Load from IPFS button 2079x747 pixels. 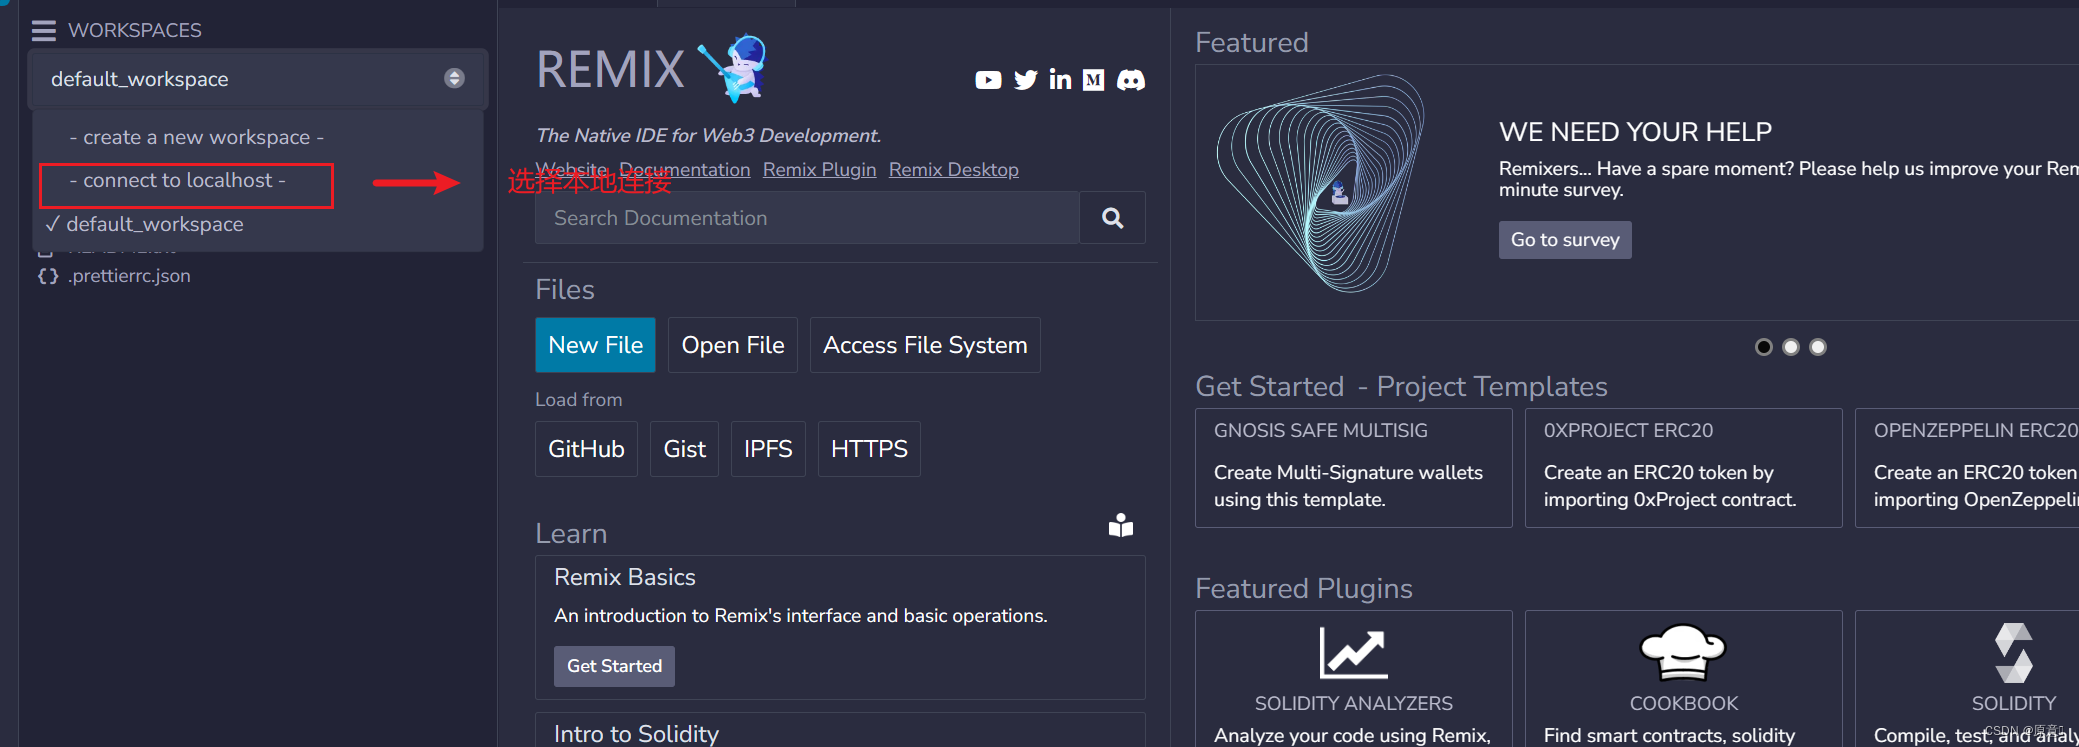point(768,449)
